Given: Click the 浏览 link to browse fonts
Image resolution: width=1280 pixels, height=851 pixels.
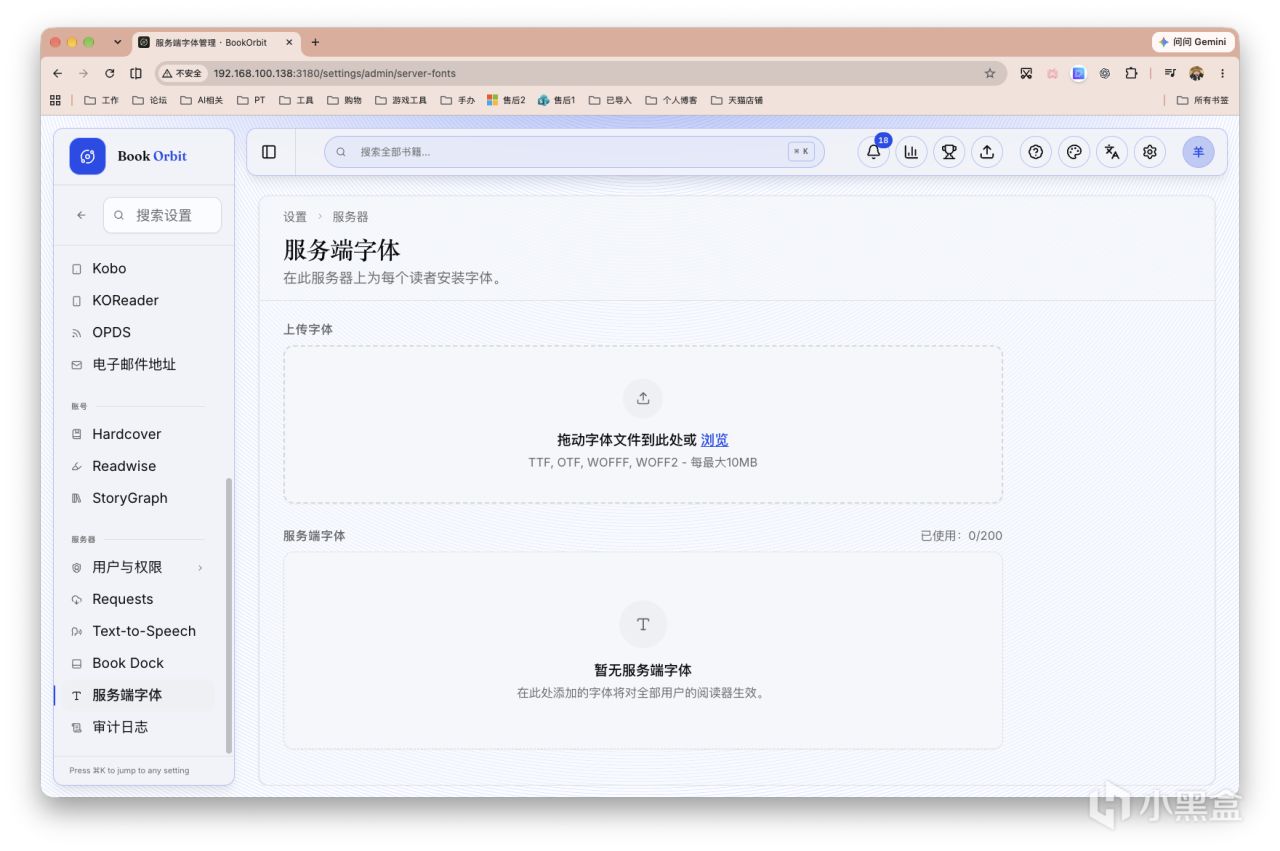Looking at the screenshot, I should click(x=714, y=440).
